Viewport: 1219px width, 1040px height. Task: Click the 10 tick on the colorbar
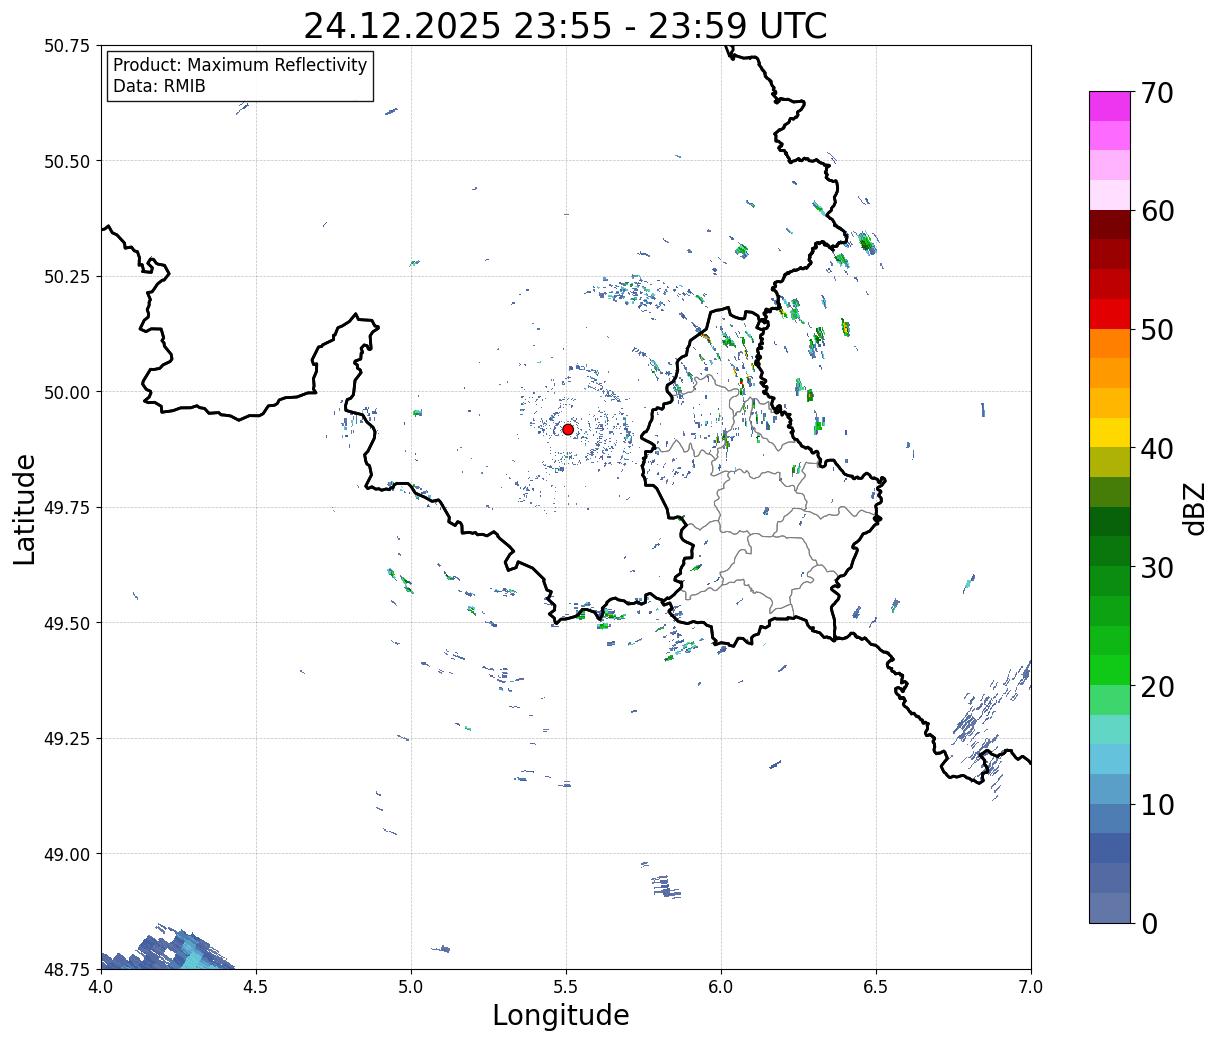pyautogui.click(x=1157, y=804)
